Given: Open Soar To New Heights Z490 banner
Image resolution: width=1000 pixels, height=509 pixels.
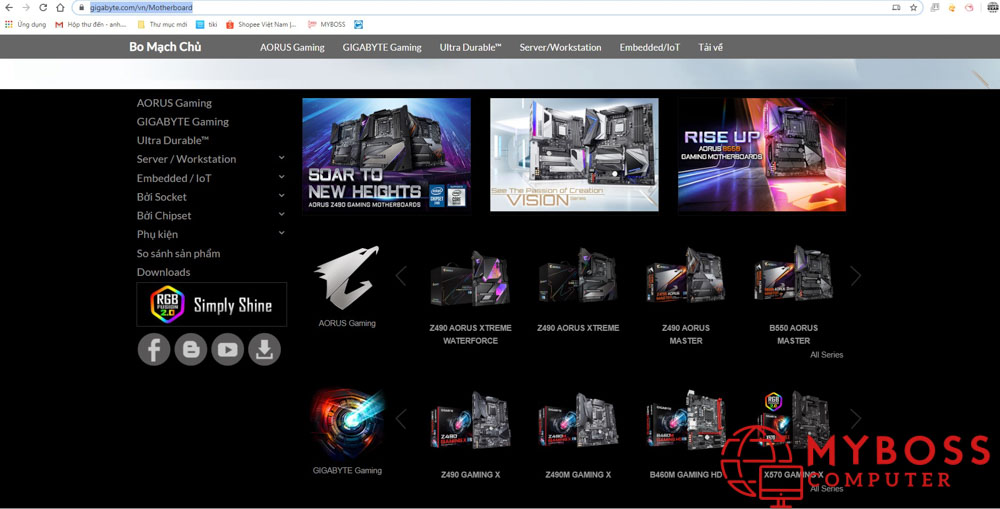Looking at the screenshot, I should 386,155.
